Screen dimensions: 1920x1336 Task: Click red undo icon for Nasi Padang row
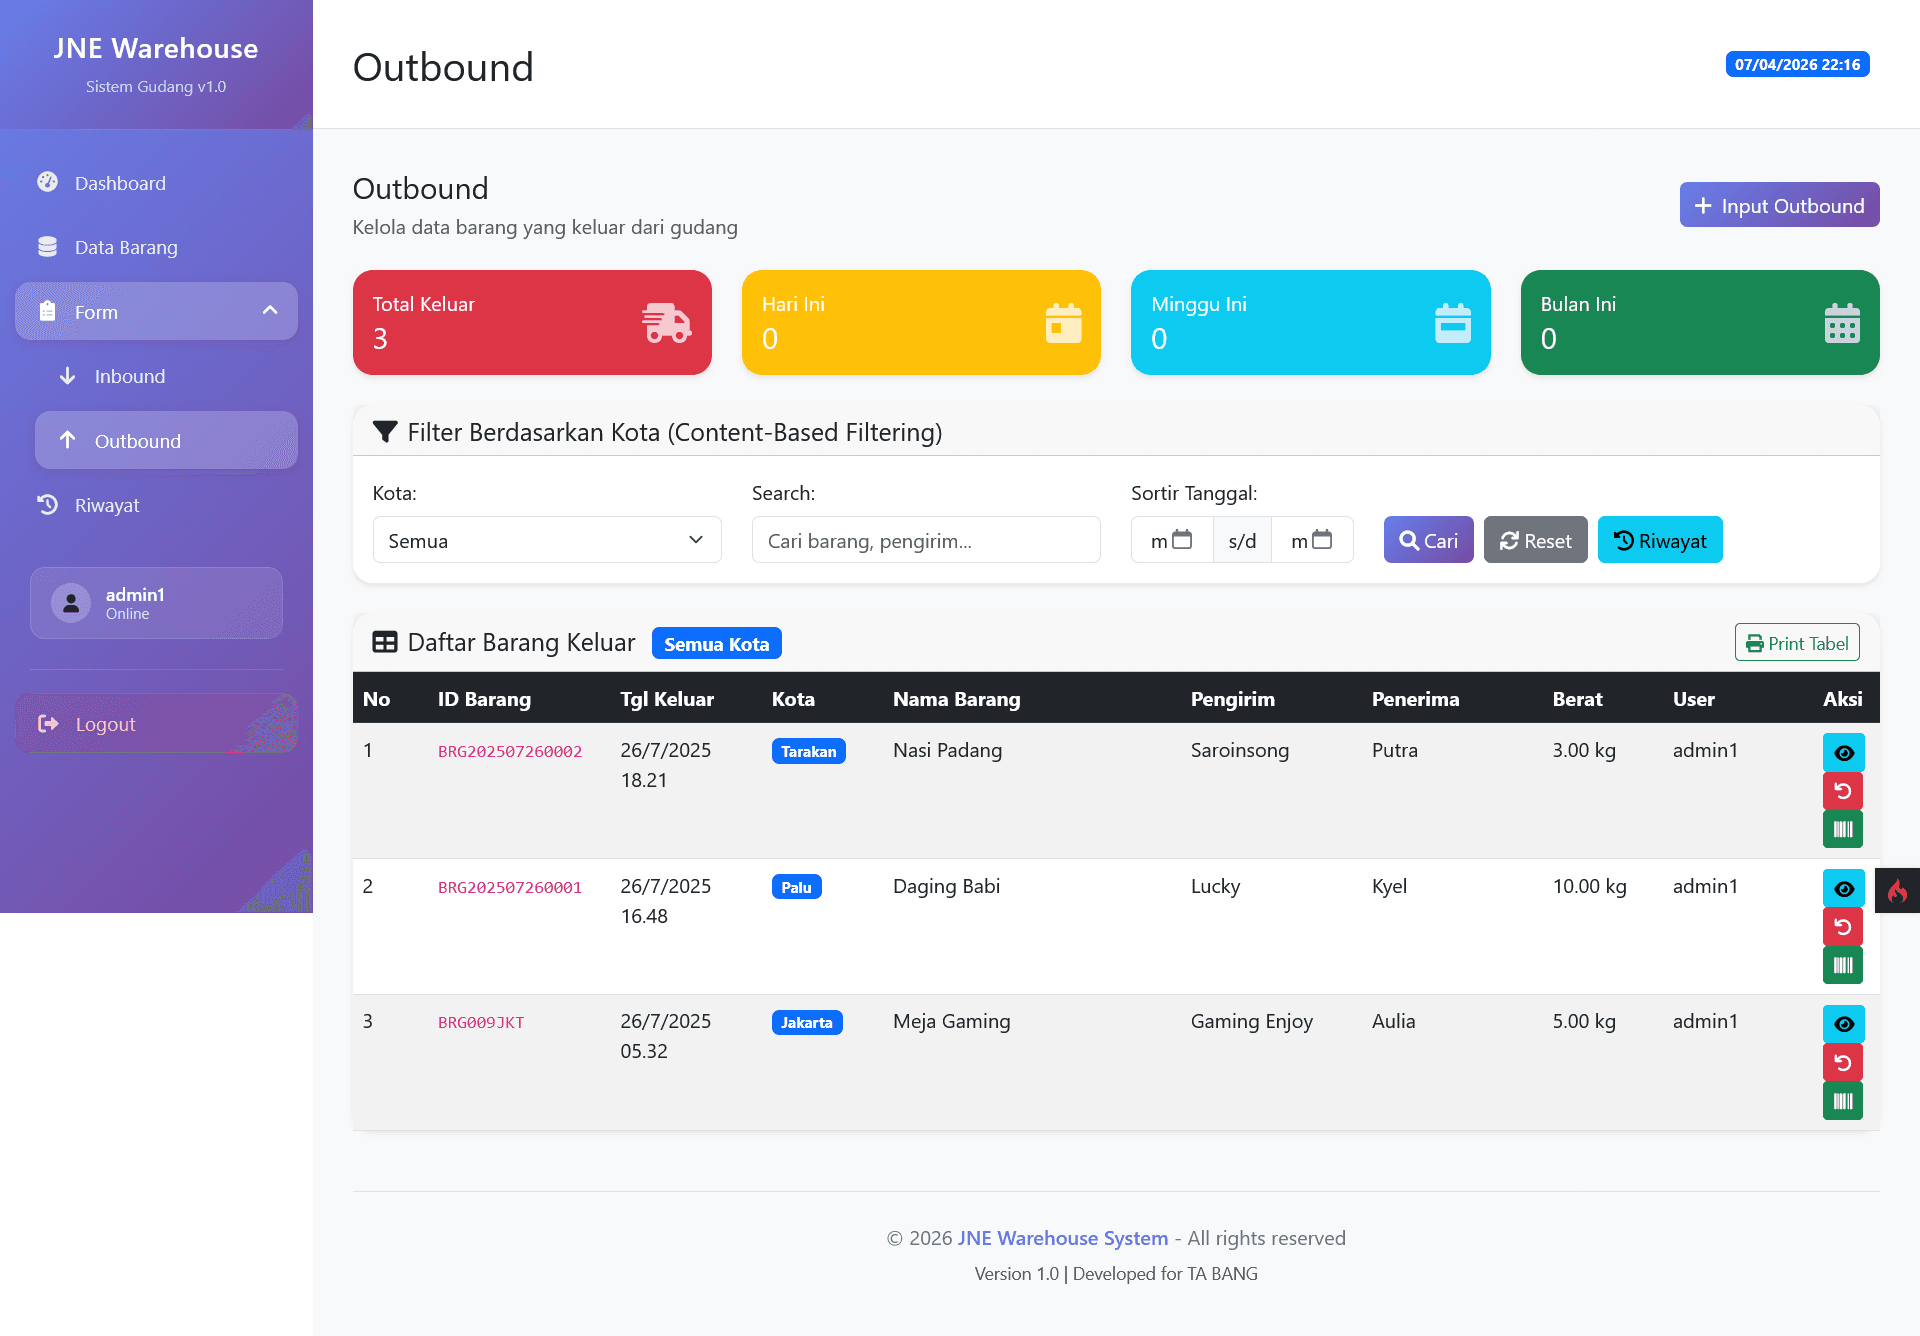pos(1843,791)
